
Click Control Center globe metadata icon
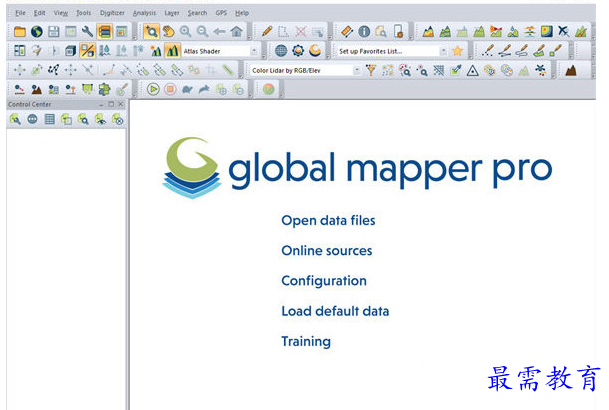tap(32, 119)
